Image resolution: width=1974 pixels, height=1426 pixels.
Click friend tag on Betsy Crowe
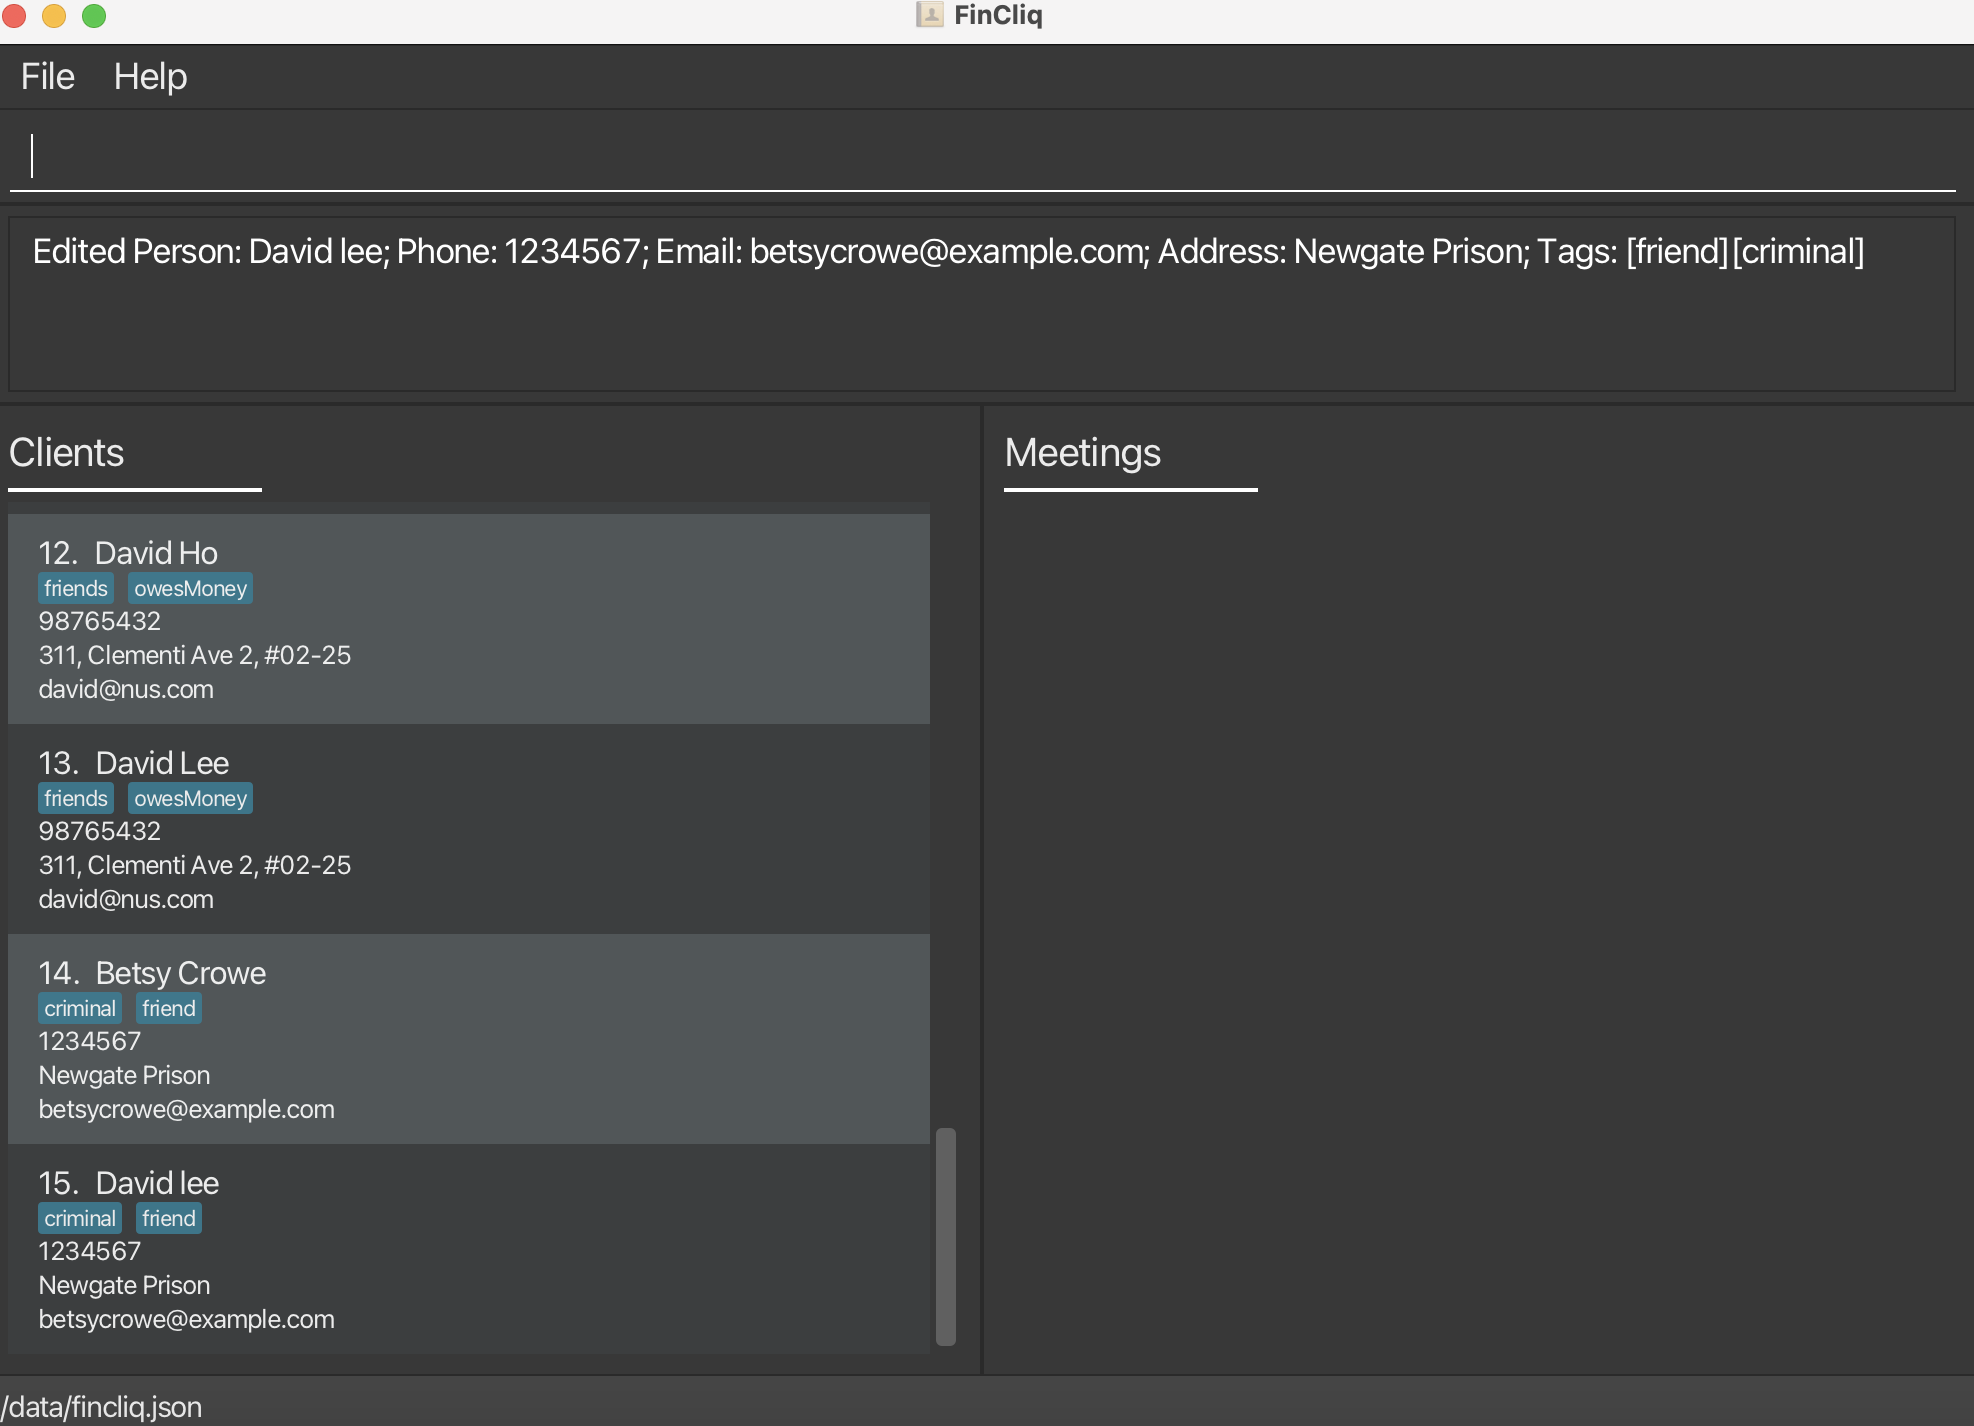(168, 1009)
